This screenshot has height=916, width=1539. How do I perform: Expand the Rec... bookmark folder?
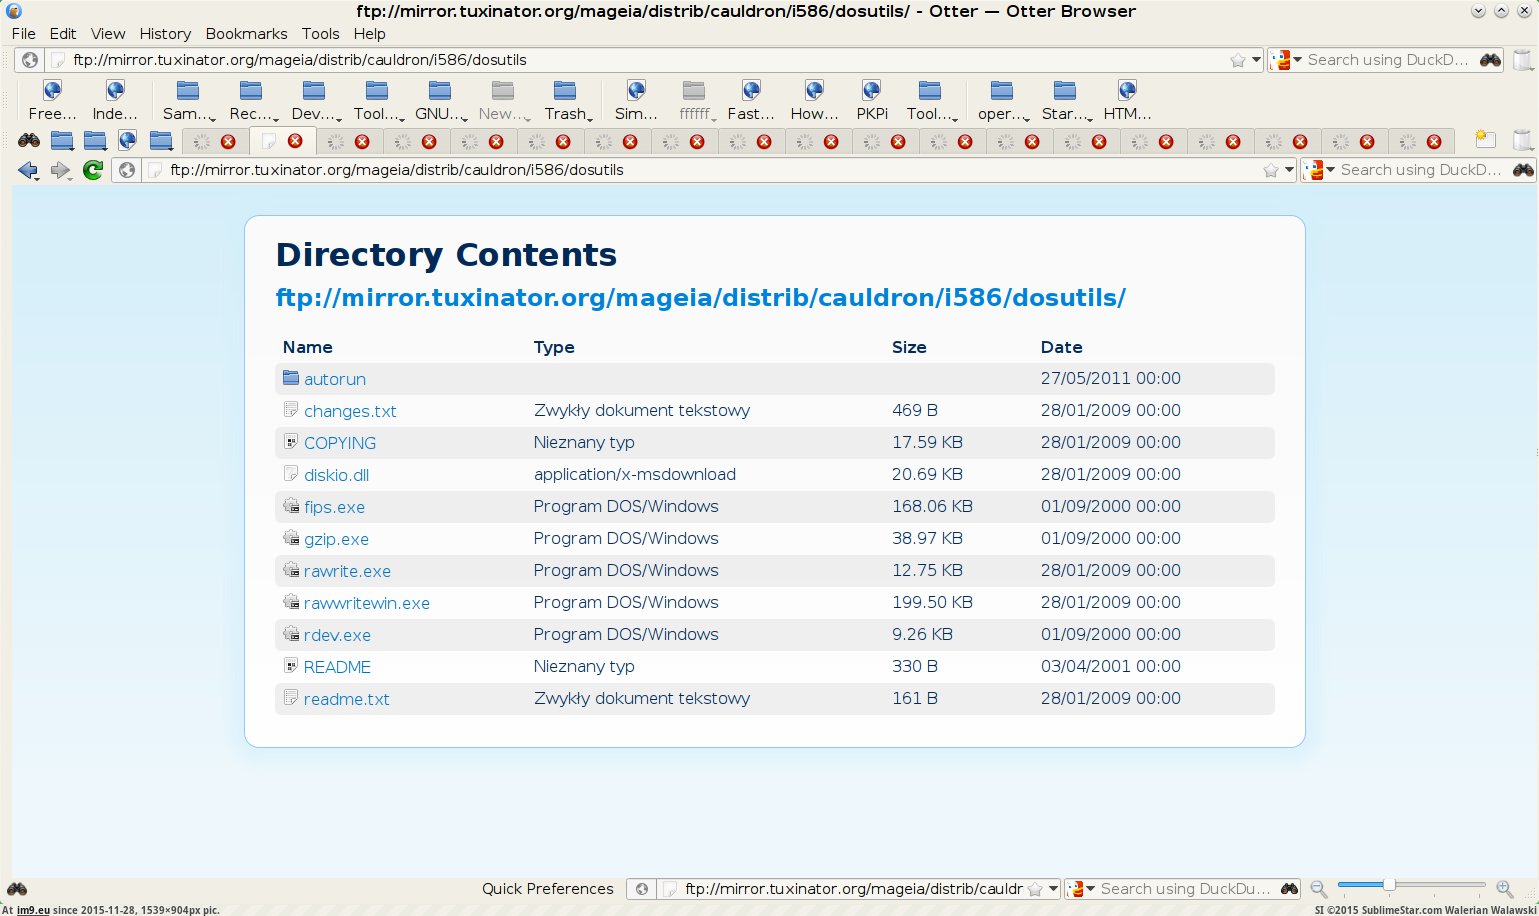coord(251,101)
